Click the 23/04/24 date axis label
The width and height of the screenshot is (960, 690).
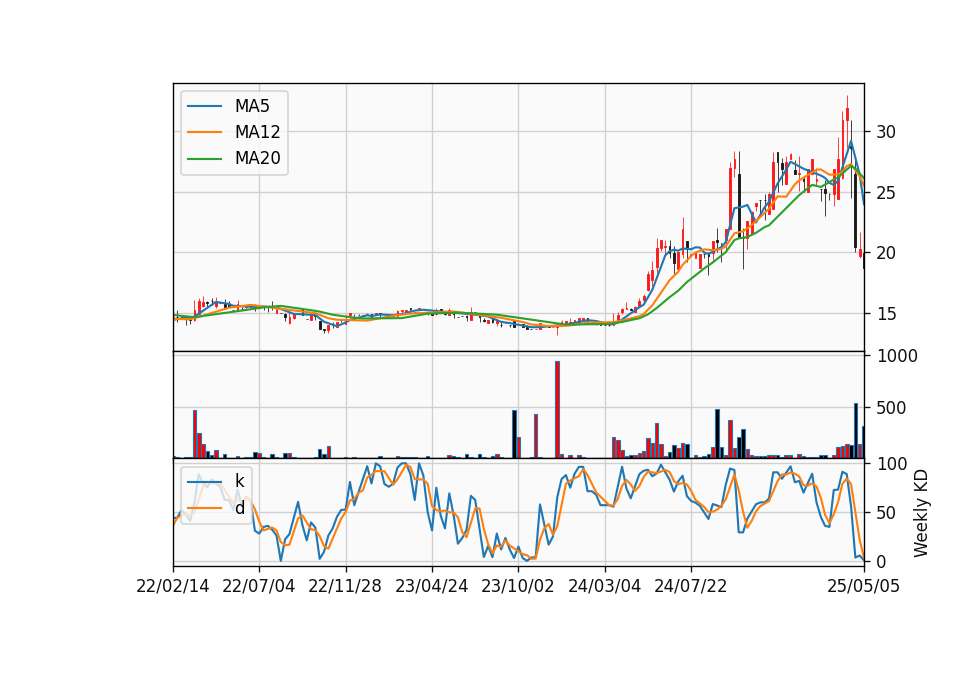[432, 586]
